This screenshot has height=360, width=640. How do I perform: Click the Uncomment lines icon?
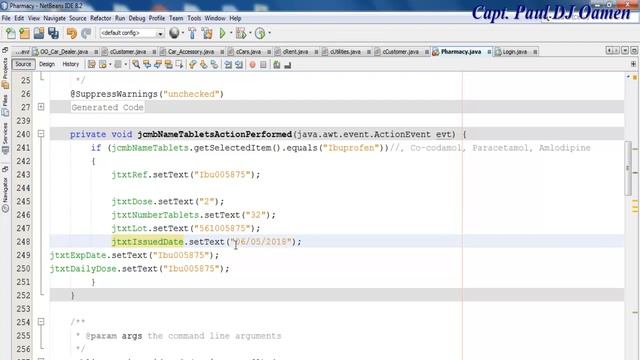coord(288,64)
